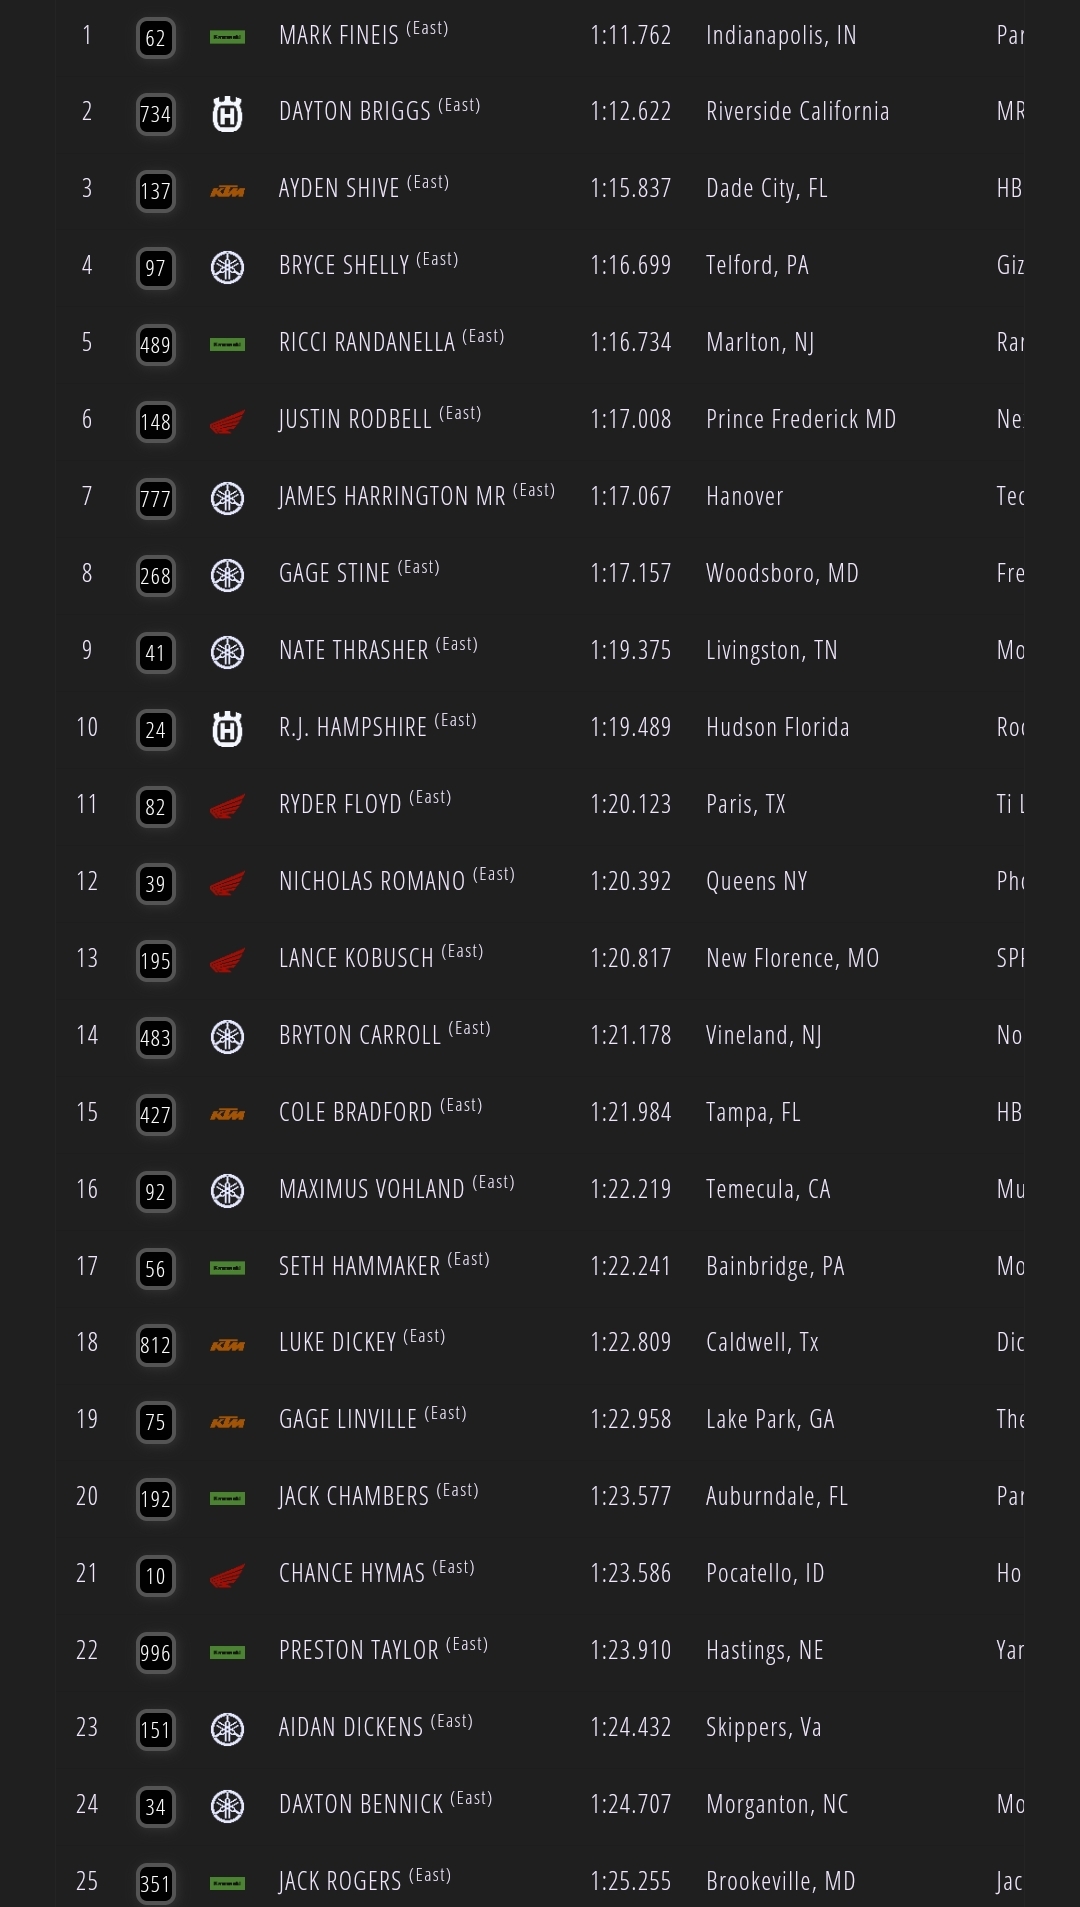This screenshot has height=1907, width=1080.
Task: Click number badge 996 for Preston Taylor
Action: (x=155, y=1652)
